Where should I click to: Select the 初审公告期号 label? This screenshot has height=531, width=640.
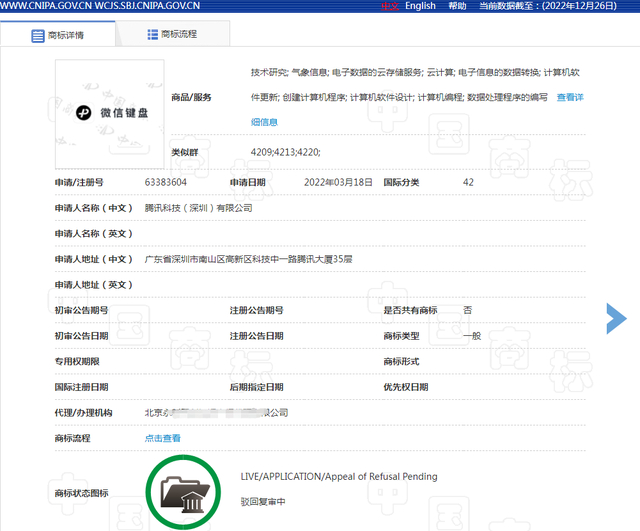[81, 310]
